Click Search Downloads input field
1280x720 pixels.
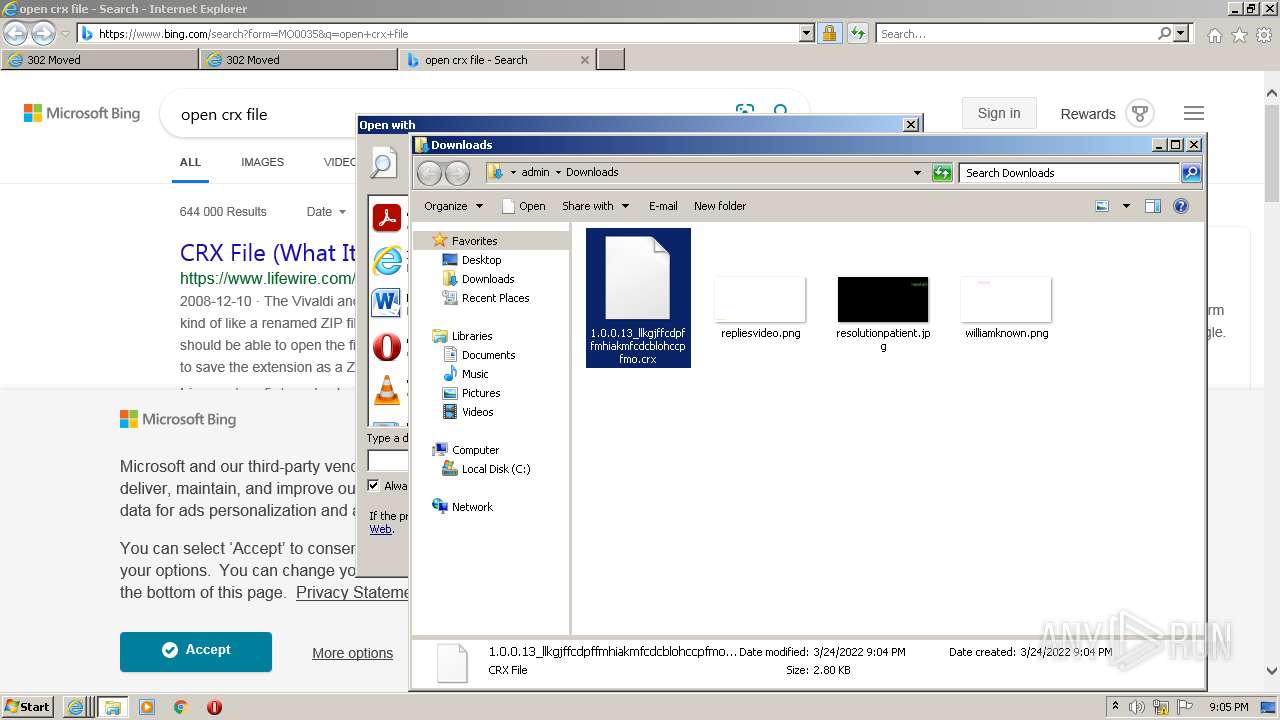1069,173
